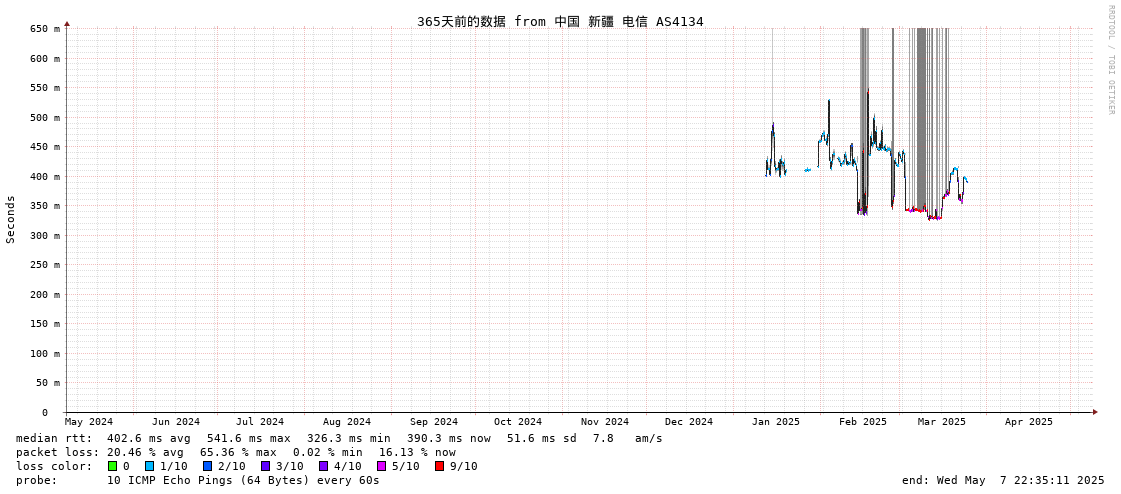Click the Apr 2025 x-axis label
1121x494 pixels.
[1029, 422]
